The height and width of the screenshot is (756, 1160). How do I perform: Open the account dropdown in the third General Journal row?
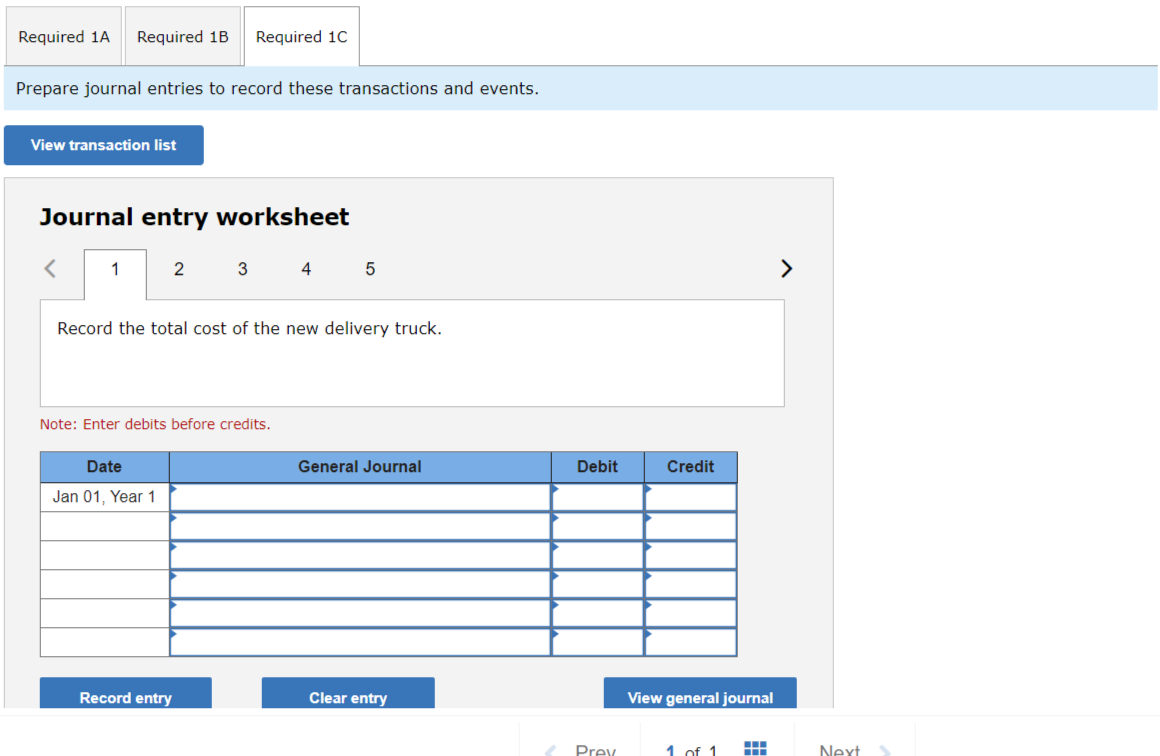coord(175,548)
